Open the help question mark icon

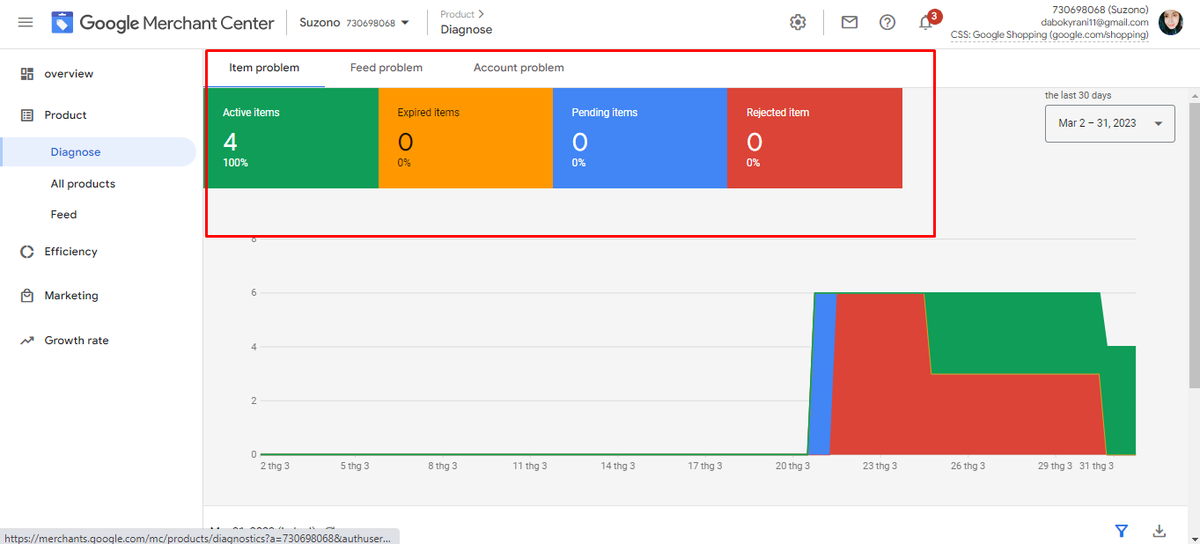(x=887, y=22)
